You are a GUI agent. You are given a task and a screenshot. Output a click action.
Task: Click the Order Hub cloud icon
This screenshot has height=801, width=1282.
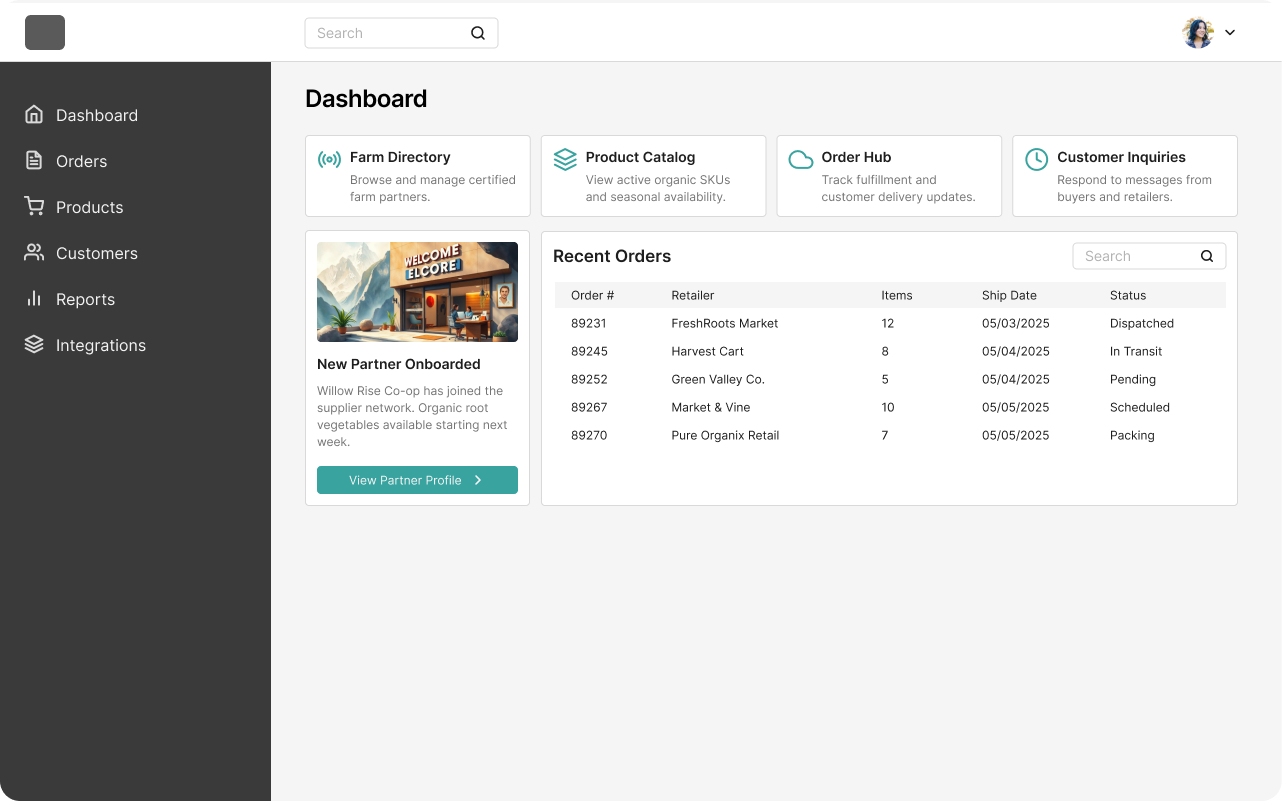801,159
